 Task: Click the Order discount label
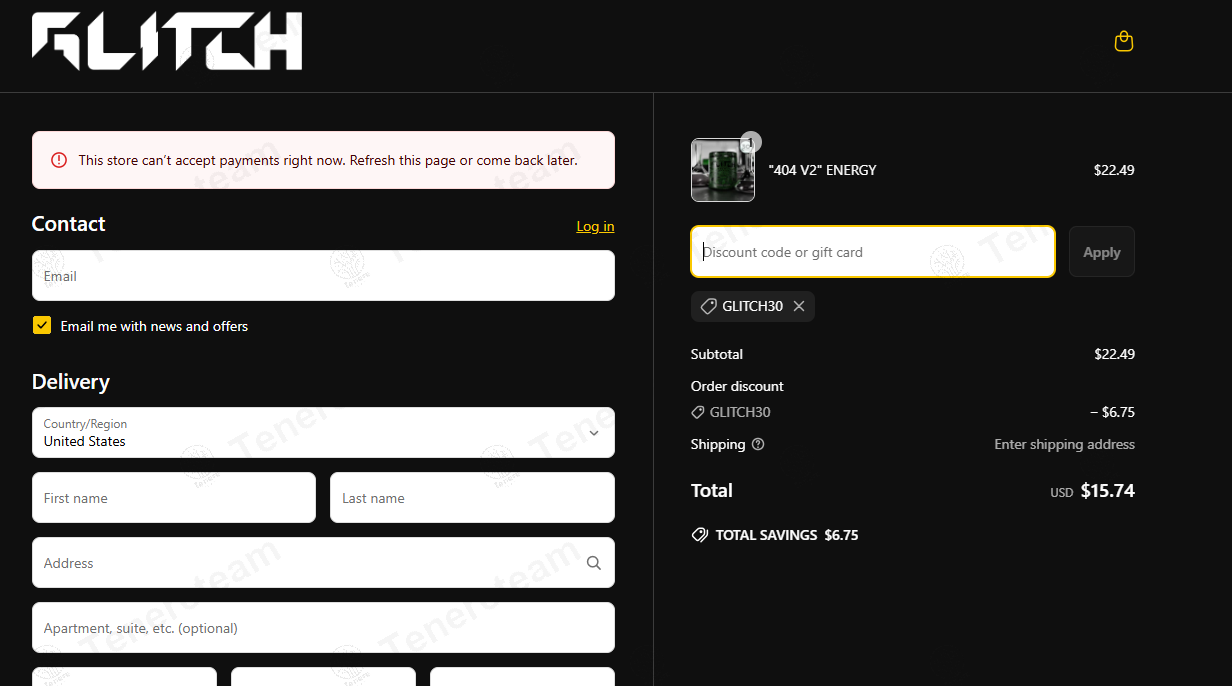coord(737,386)
